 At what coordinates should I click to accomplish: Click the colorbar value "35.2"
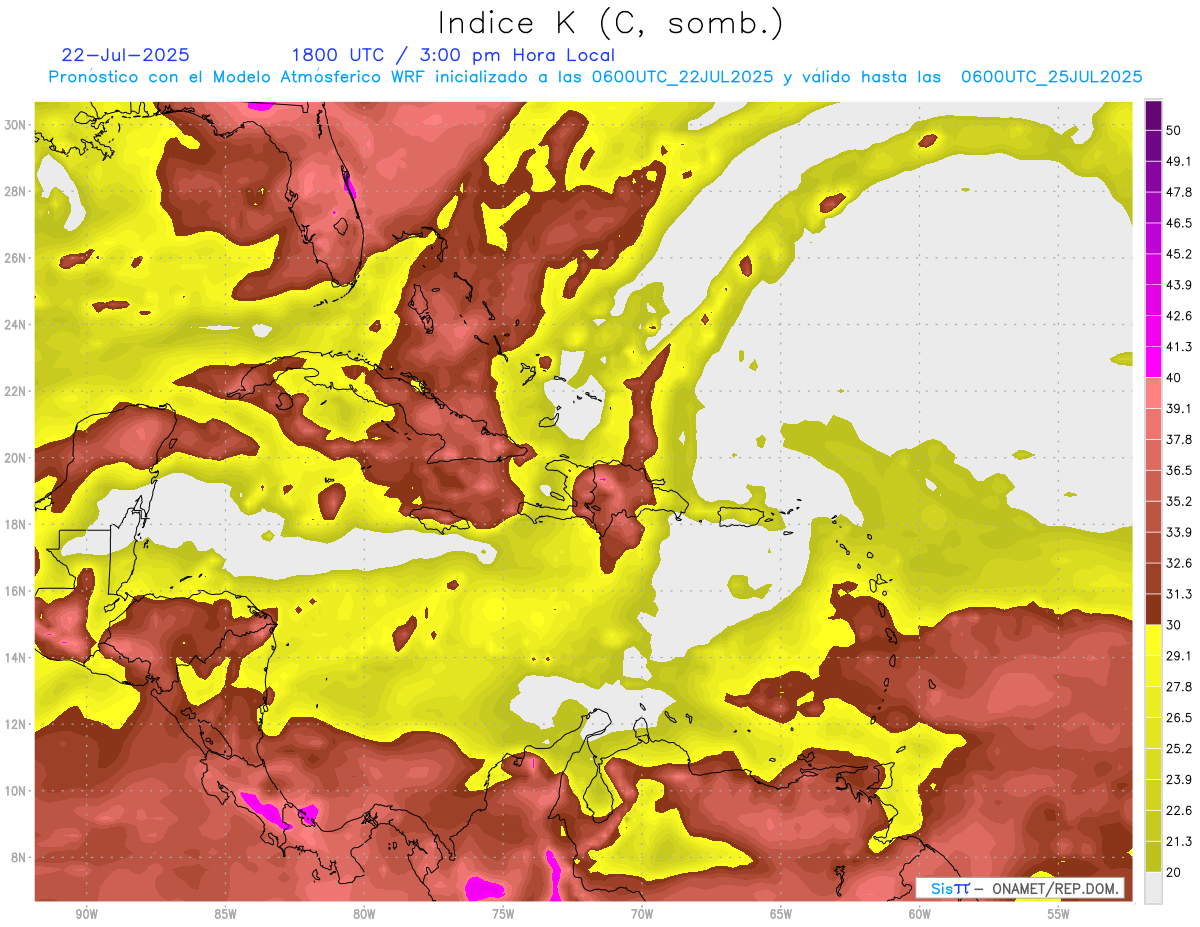point(1179,501)
